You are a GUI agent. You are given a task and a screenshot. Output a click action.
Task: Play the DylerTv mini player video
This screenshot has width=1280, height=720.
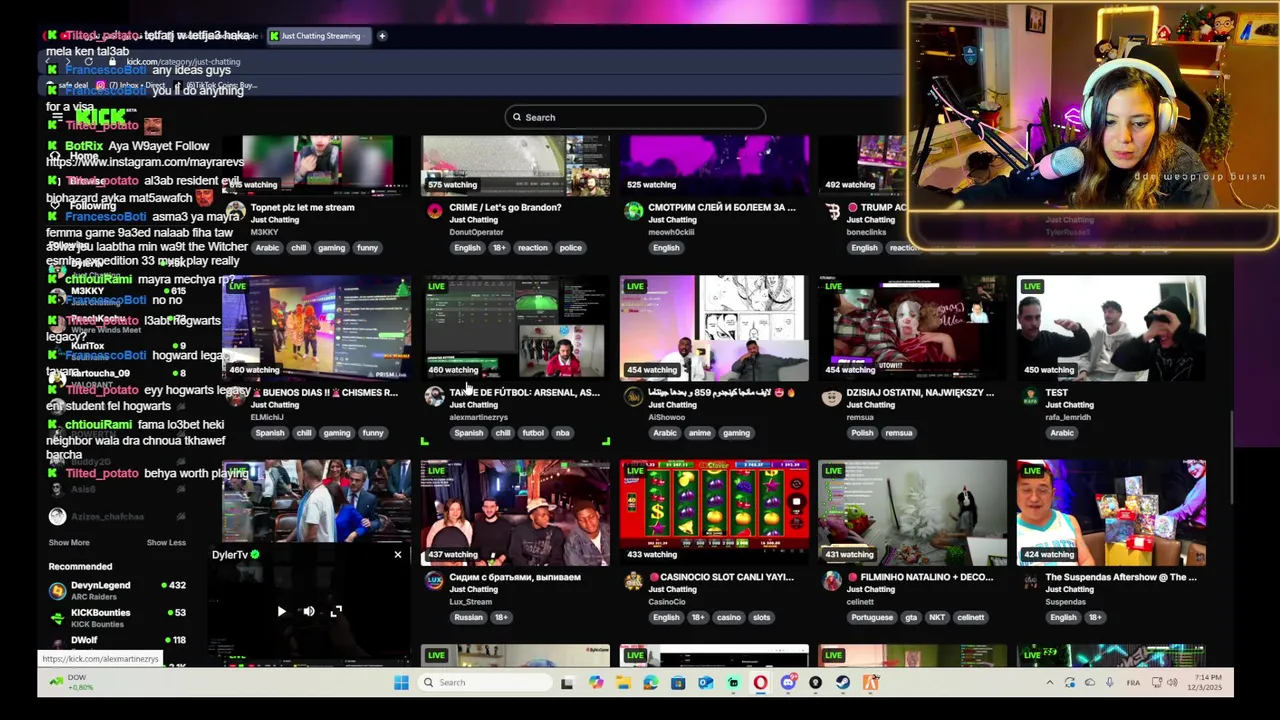tap(281, 611)
